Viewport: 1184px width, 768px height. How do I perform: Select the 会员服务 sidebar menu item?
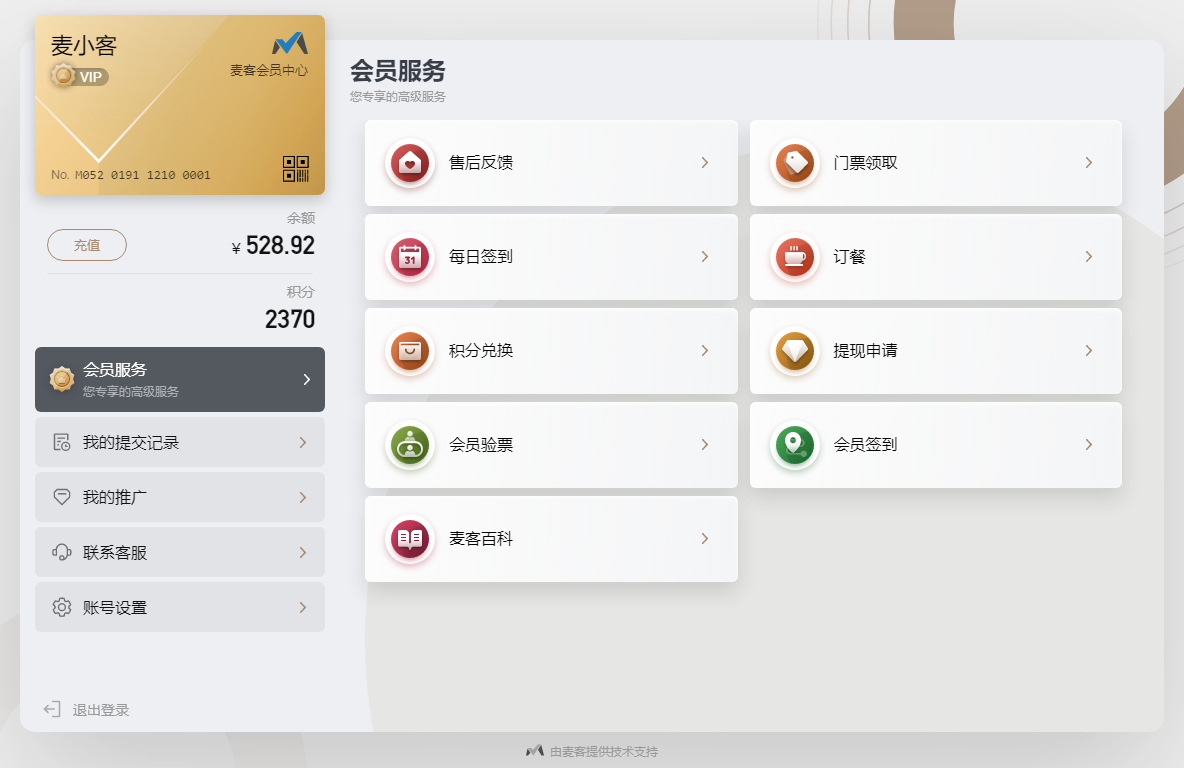coord(180,379)
